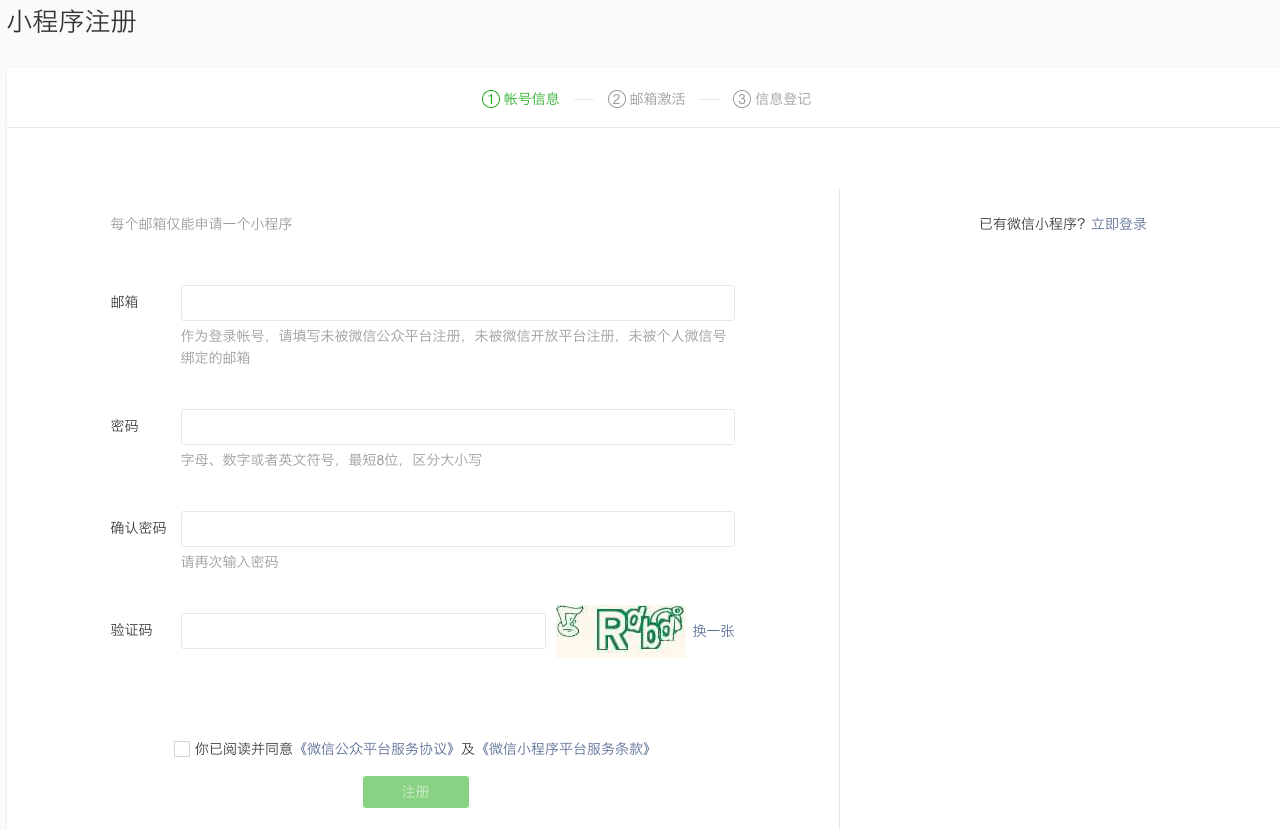Select step 1 帐号信息
The width and height of the screenshot is (1280, 830).
pos(521,99)
